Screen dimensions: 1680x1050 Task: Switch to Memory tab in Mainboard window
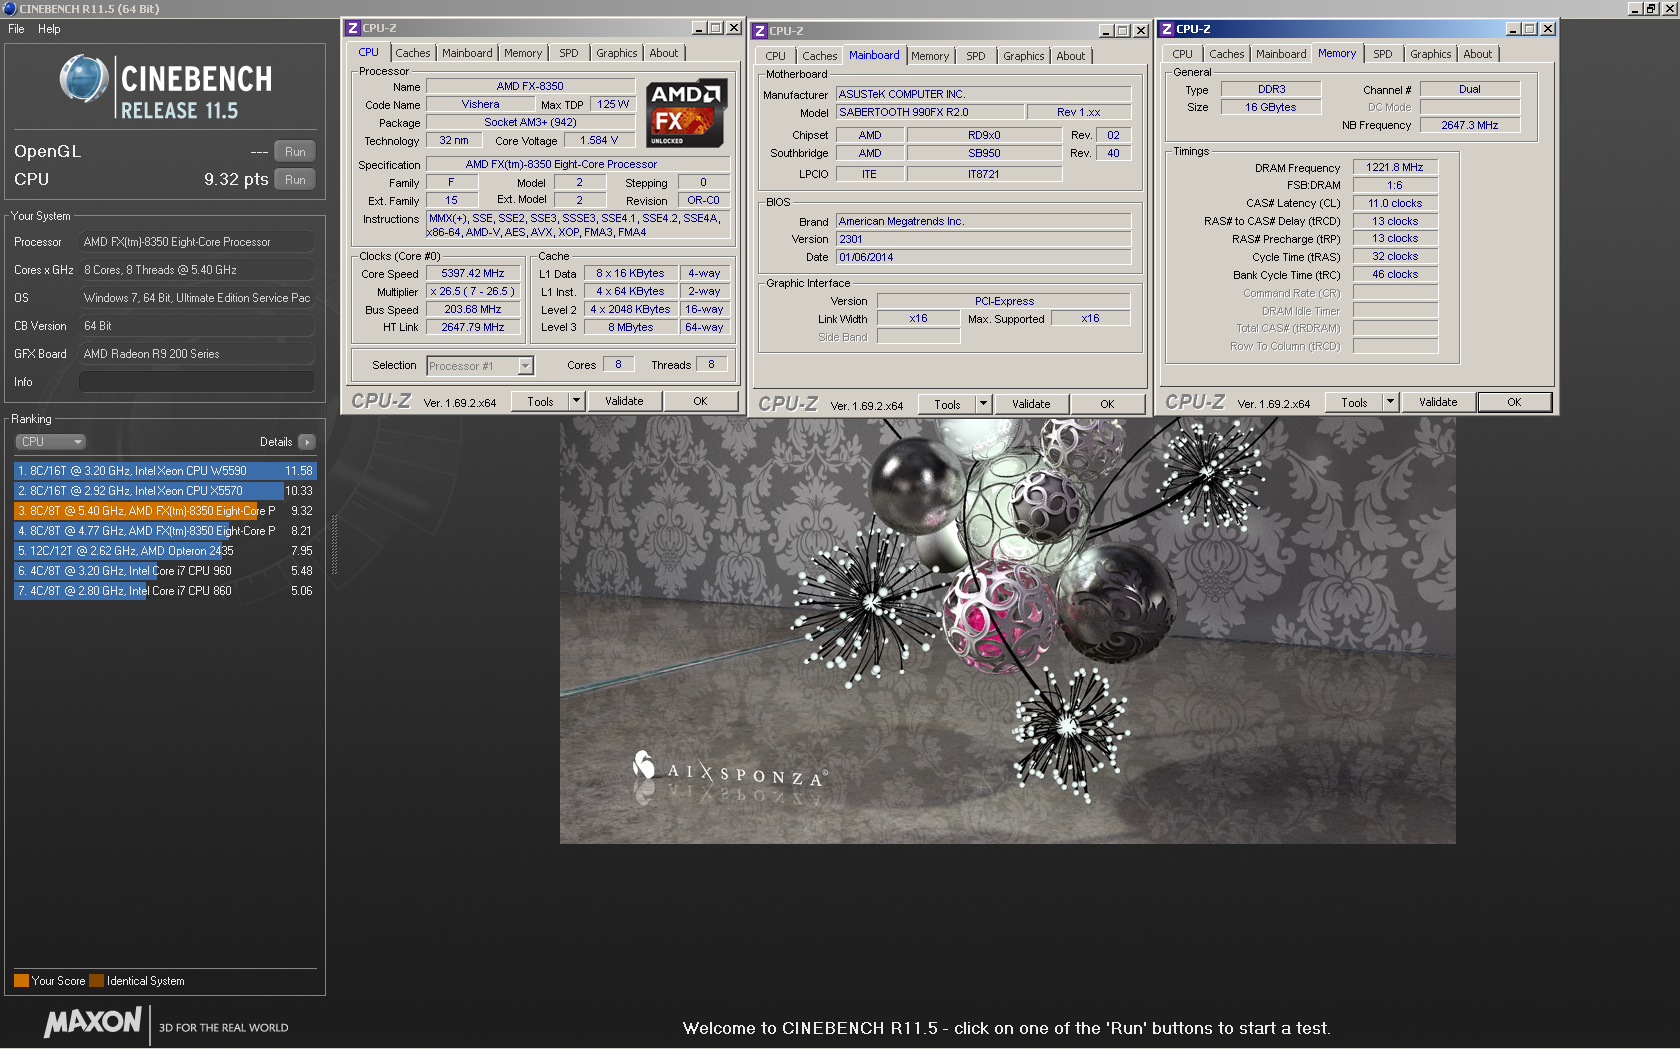tap(930, 57)
